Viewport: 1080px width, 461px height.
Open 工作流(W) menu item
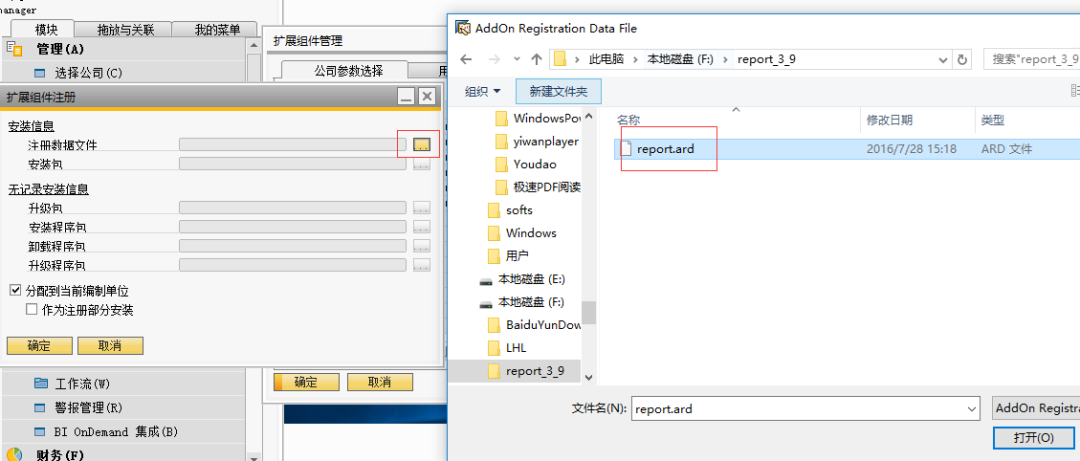coord(82,383)
